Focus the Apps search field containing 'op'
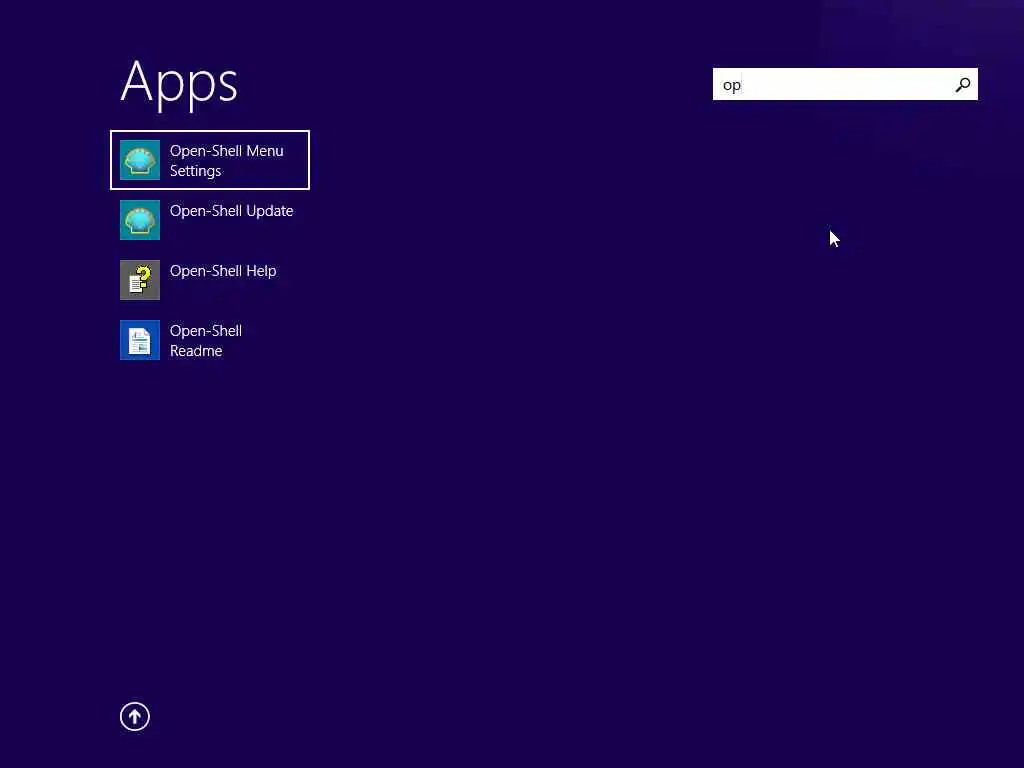This screenshot has height=768, width=1024. (x=845, y=84)
